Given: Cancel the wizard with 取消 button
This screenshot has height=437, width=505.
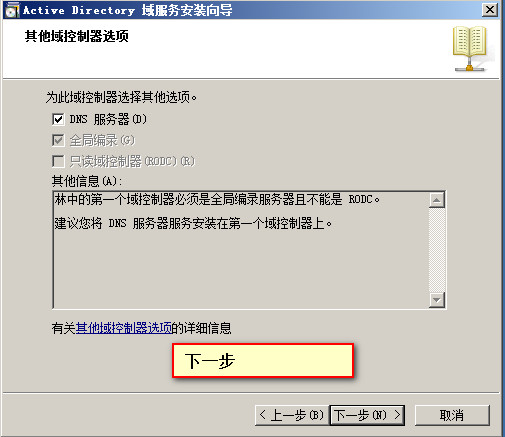Looking at the screenshot, I should click(x=452, y=415).
